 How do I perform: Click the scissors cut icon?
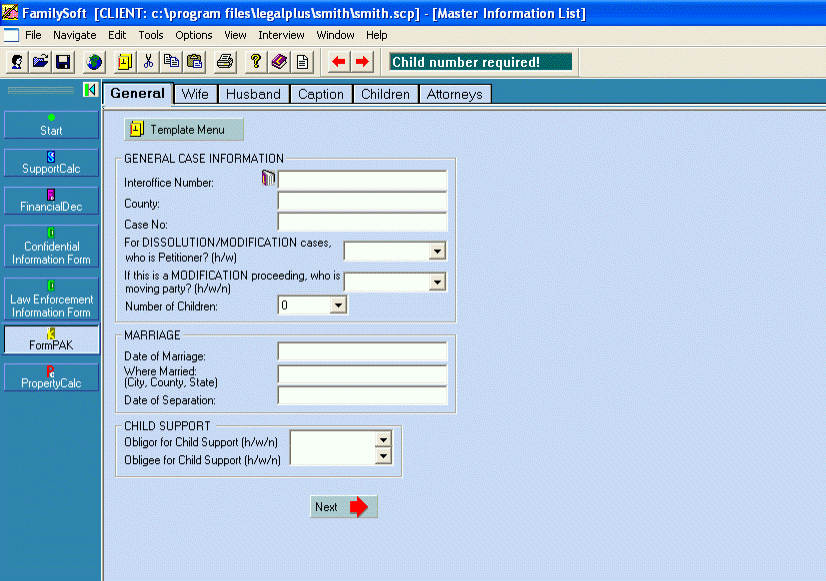[x=148, y=62]
